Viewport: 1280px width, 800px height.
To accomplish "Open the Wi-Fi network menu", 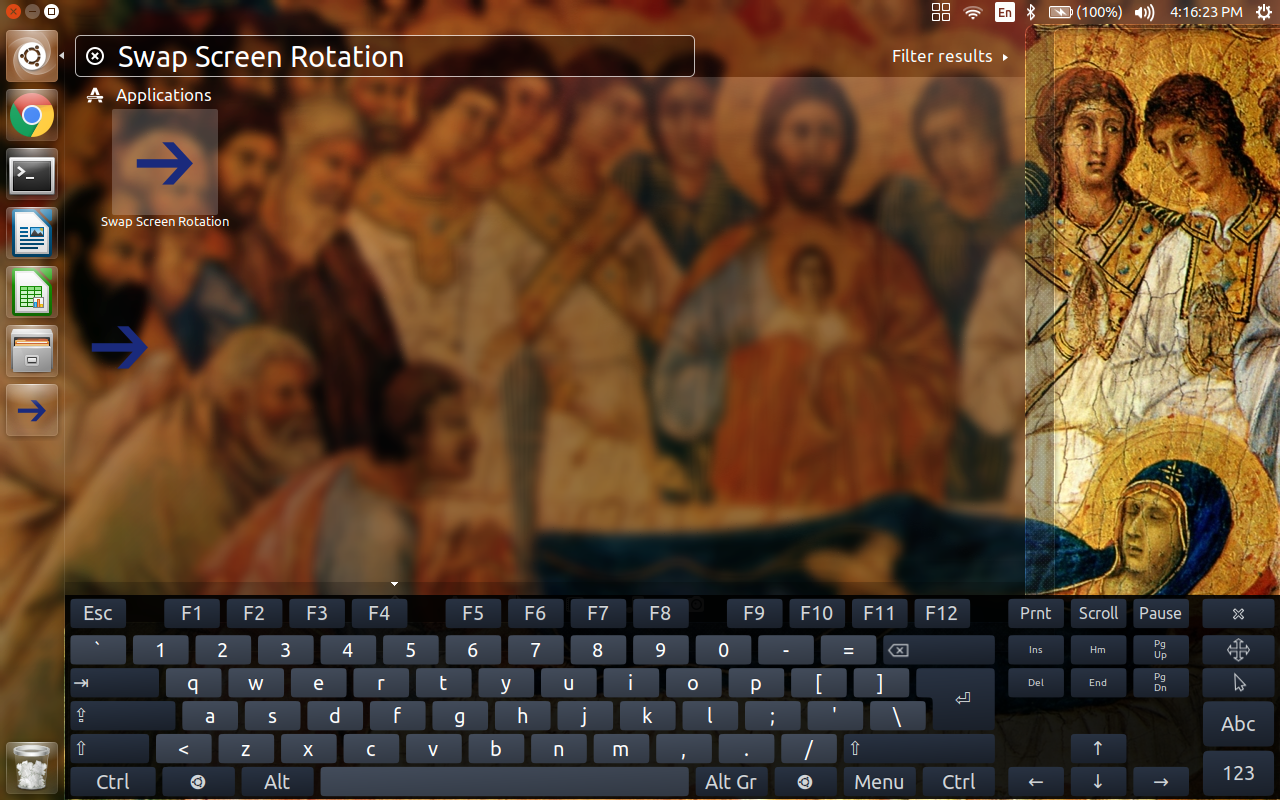I will pos(972,12).
